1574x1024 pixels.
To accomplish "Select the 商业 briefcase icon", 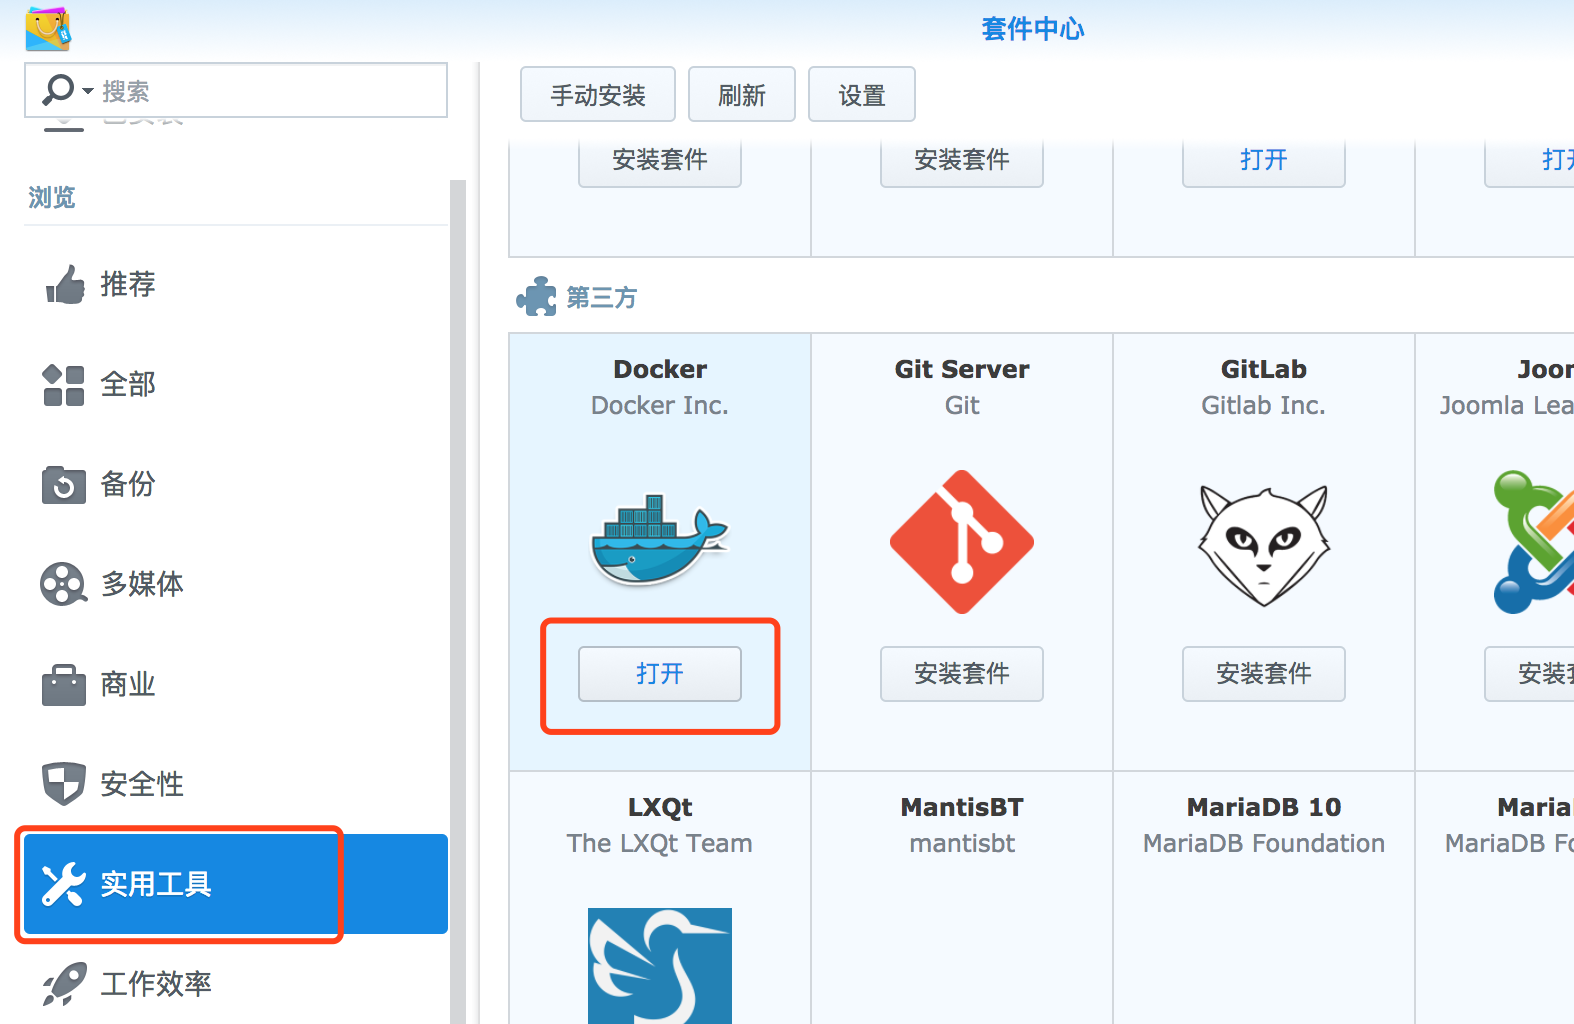I will pyautogui.click(x=64, y=685).
